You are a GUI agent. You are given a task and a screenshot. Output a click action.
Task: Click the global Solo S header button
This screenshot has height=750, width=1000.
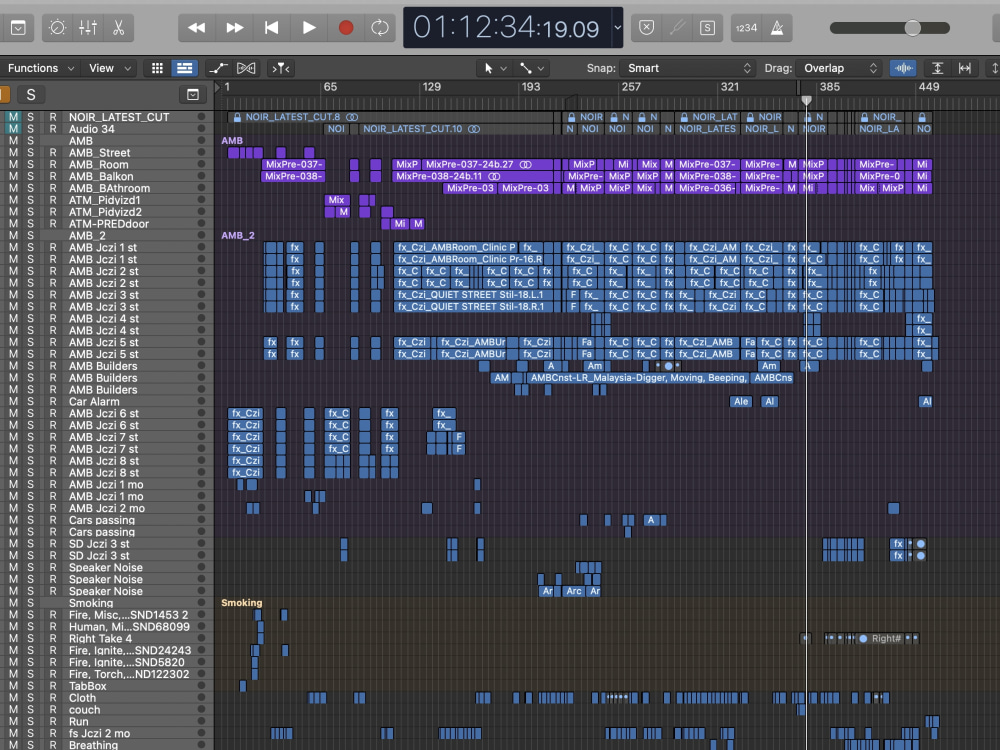coord(31,95)
